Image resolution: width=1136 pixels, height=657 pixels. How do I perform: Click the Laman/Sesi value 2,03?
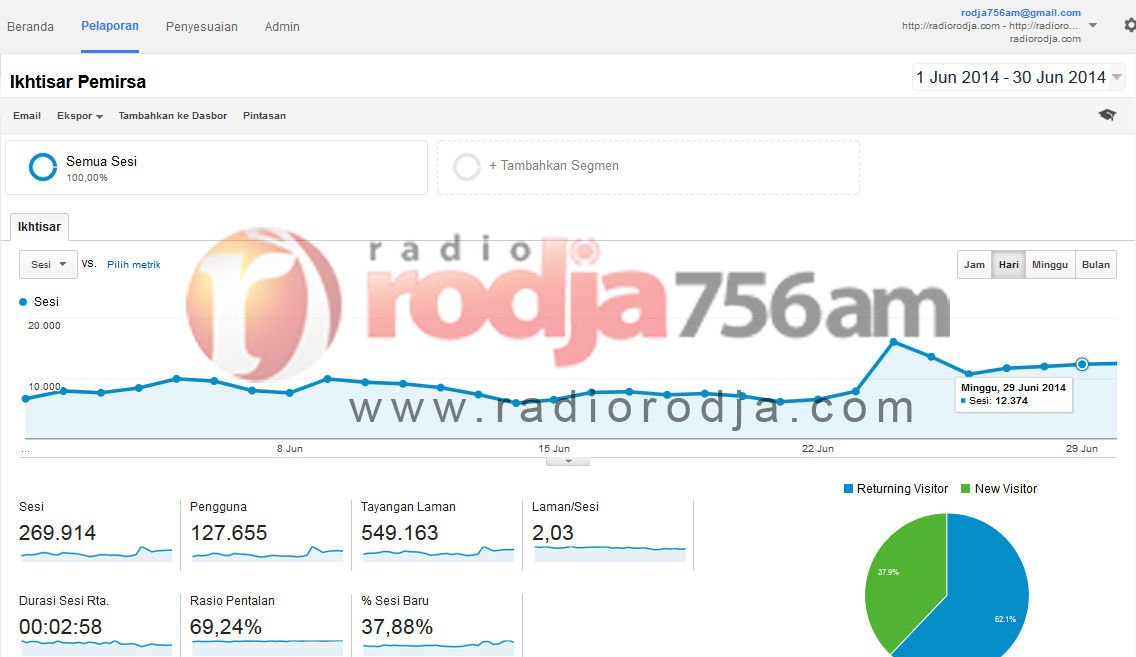click(553, 533)
